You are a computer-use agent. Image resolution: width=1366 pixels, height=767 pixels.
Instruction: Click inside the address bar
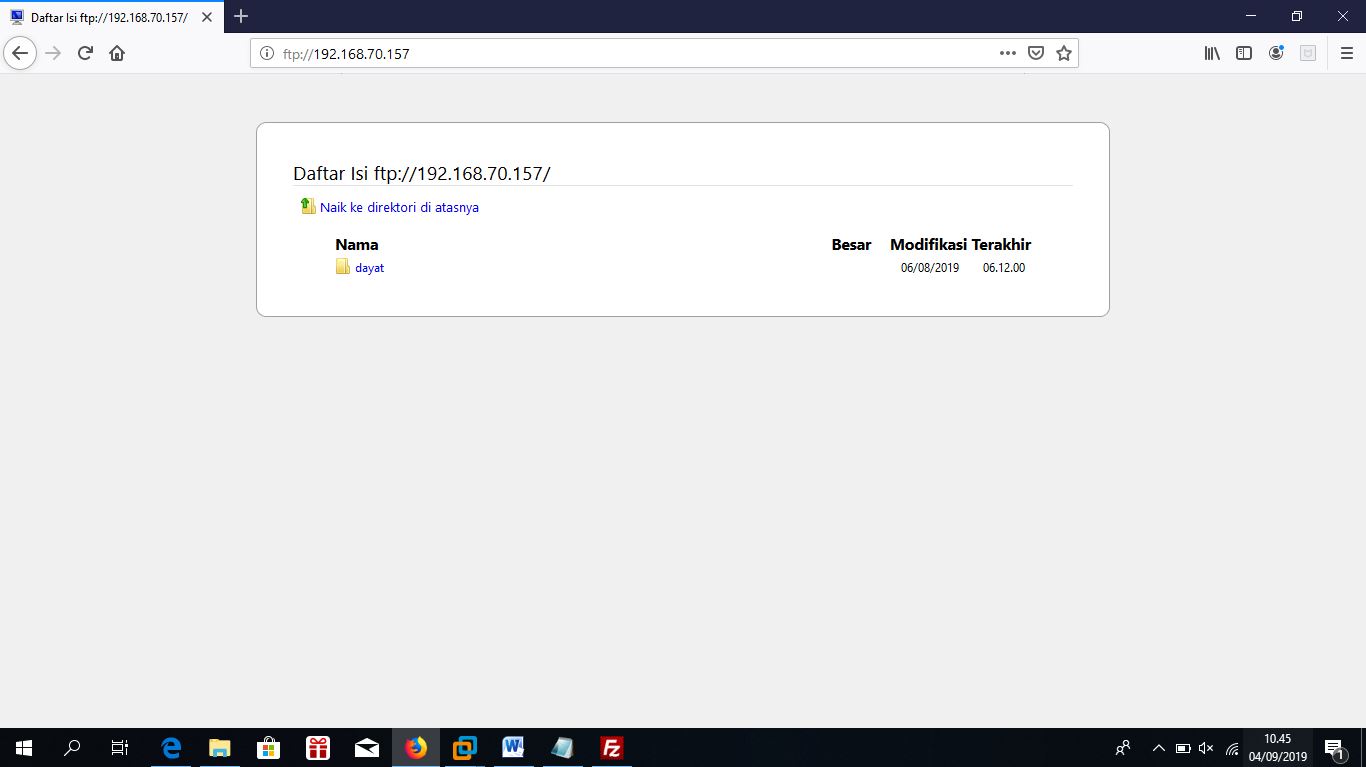[600, 53]
